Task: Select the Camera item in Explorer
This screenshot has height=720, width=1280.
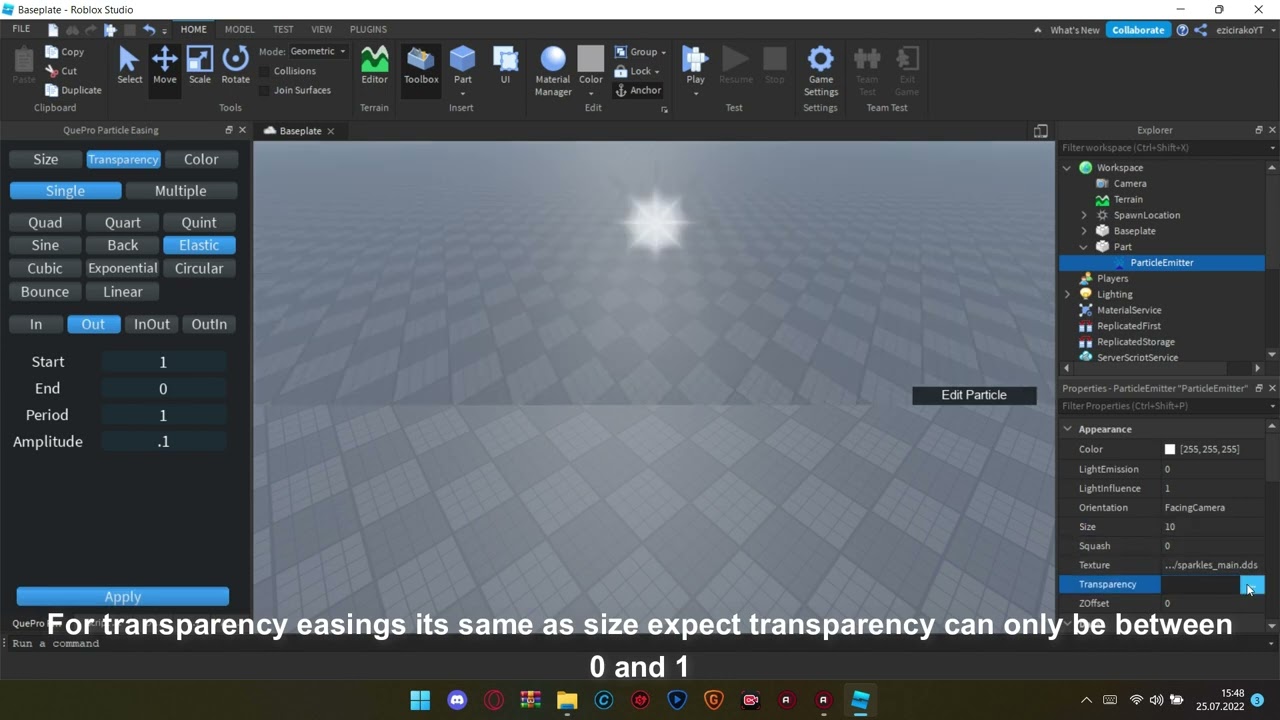Action: pos(1130,183)
